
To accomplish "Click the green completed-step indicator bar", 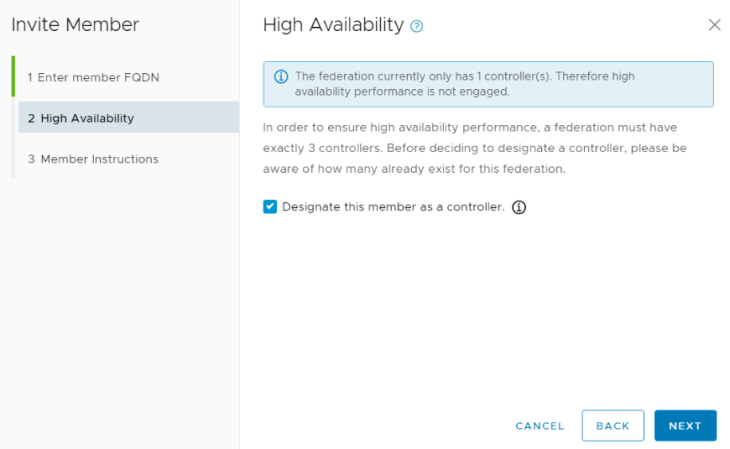I will coord(13,76).
